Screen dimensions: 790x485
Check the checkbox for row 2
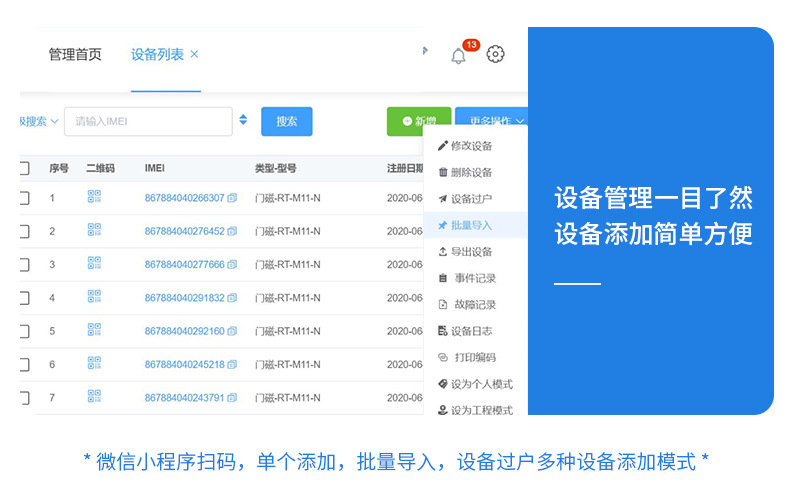point(24,231)
